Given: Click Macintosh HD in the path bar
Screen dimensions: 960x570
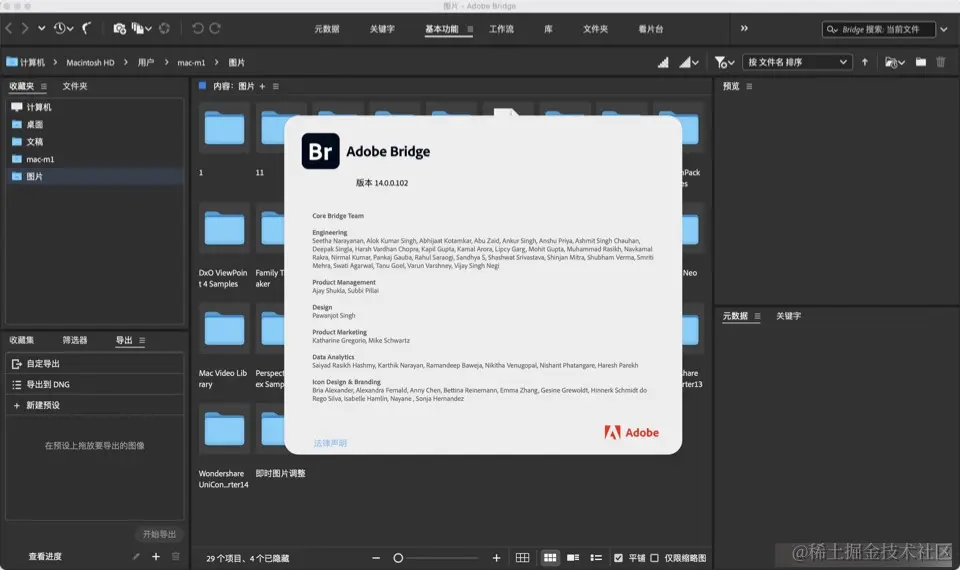Looking at the screenshot, I should [90, 62].
